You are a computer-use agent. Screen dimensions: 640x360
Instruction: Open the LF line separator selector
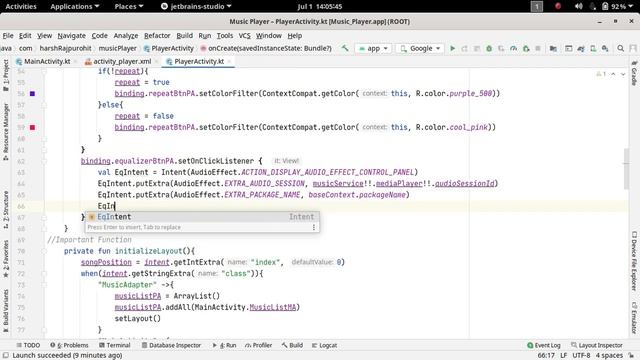click(563, 356)
